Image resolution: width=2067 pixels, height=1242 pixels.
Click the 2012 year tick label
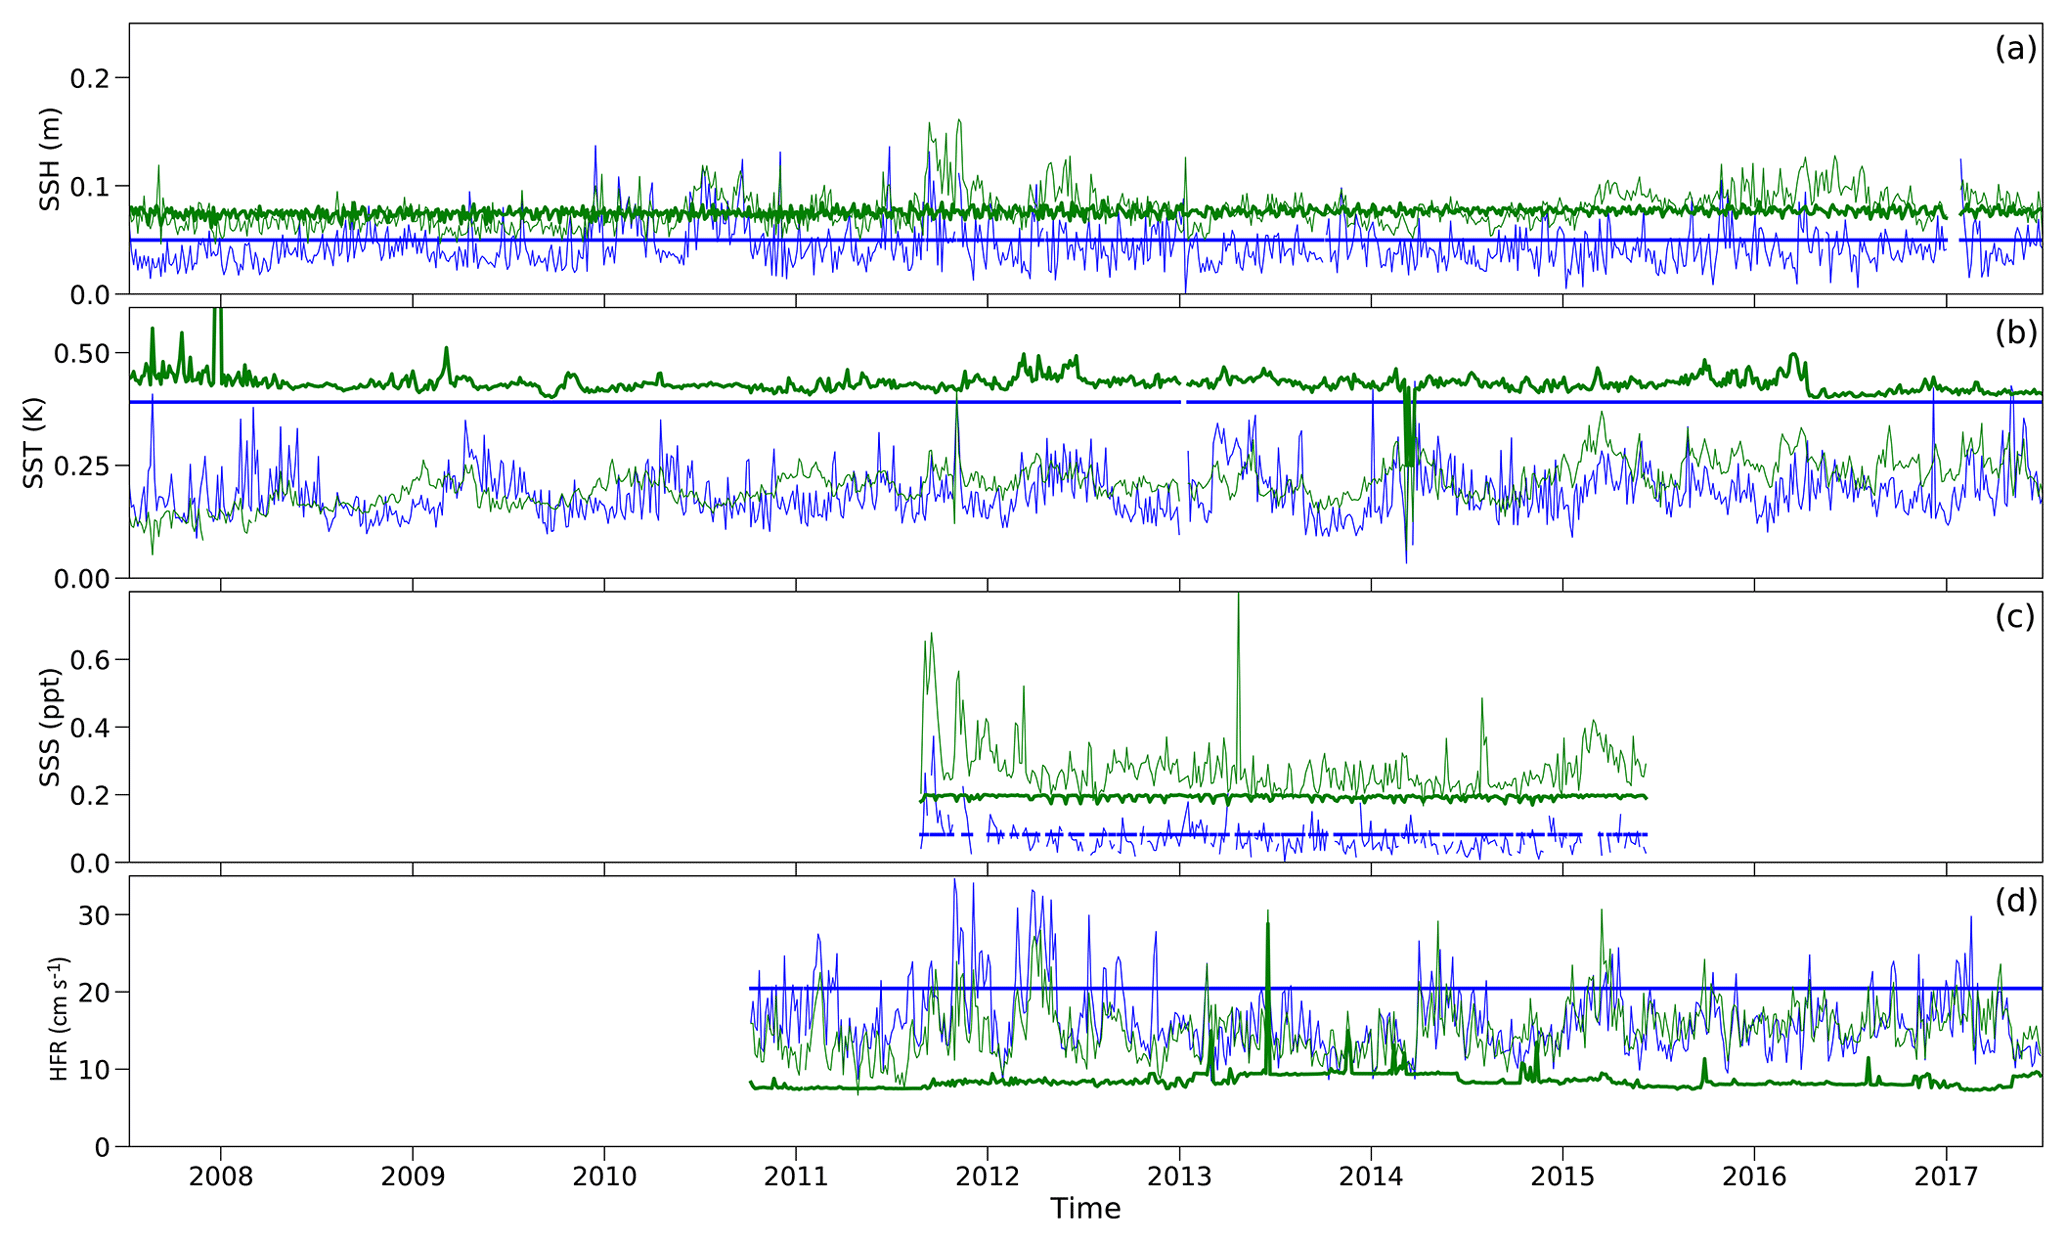tap(988, 1176)
